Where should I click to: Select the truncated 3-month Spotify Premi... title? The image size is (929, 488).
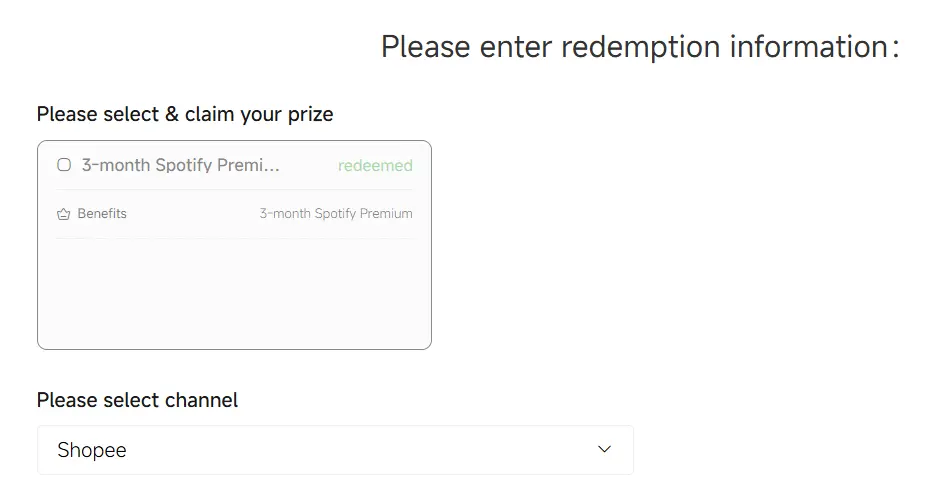click(x=181, y=165)
